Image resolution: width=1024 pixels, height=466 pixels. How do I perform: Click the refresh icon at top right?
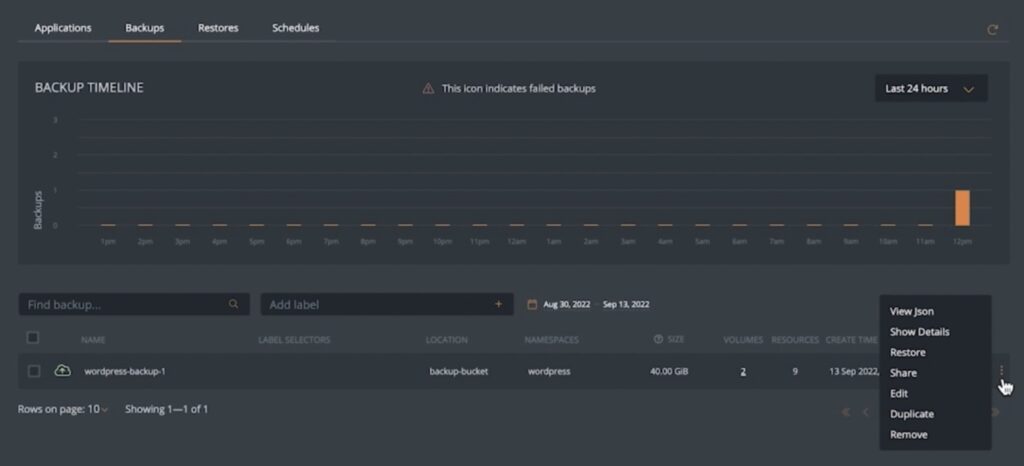coord(992,30)
